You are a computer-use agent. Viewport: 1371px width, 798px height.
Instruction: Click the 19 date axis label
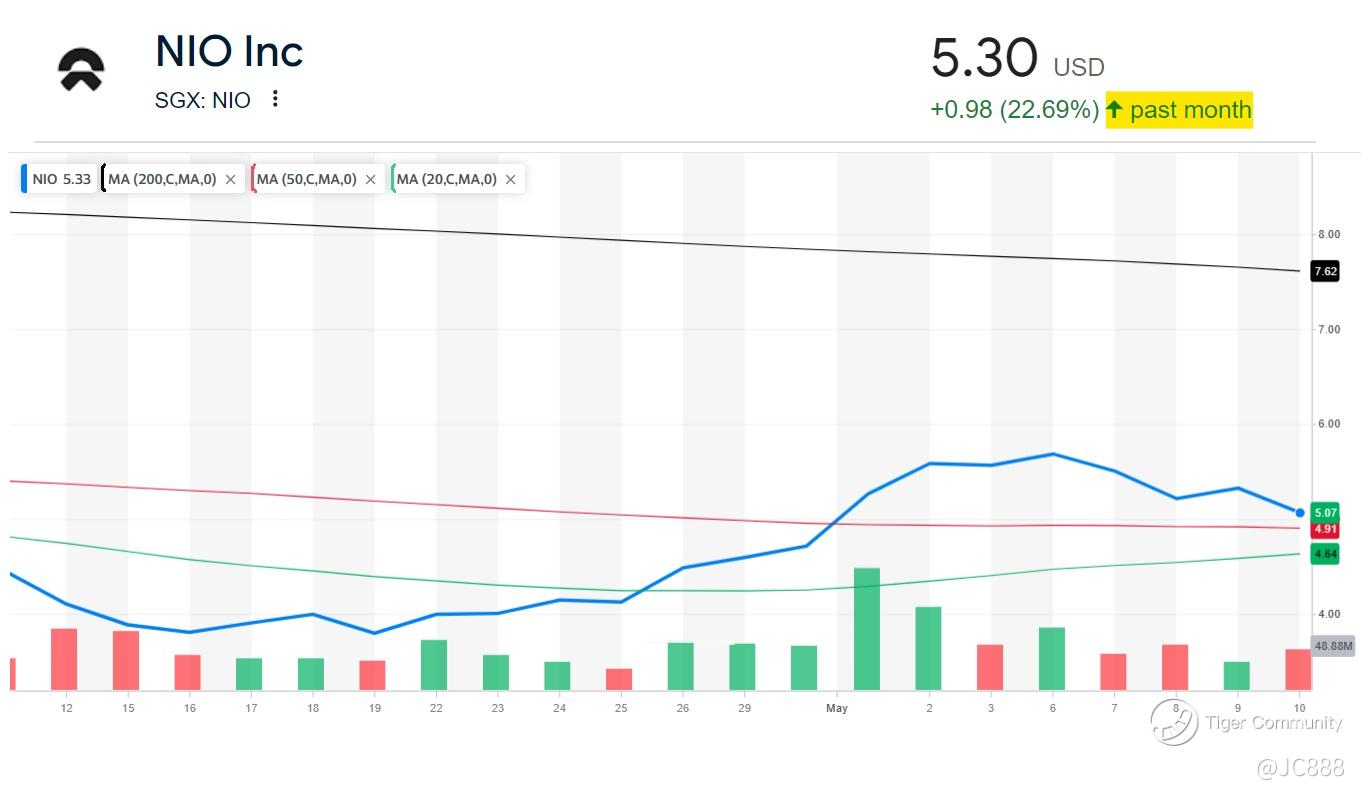tap(375, 708)
